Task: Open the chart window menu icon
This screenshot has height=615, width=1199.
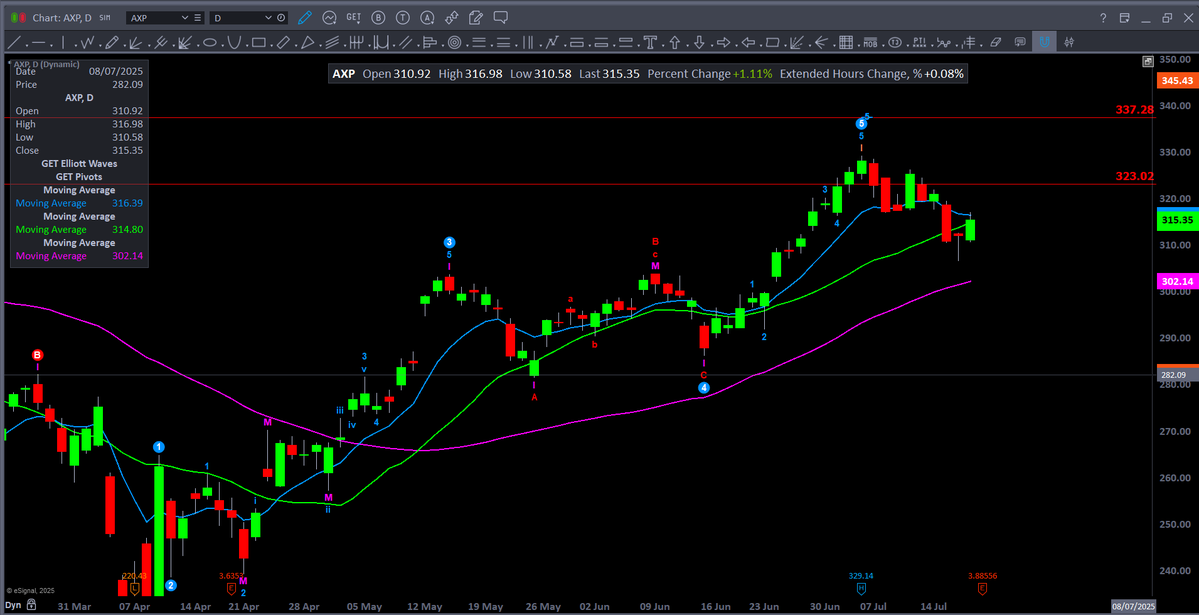Action: (x=1124, y=17)
